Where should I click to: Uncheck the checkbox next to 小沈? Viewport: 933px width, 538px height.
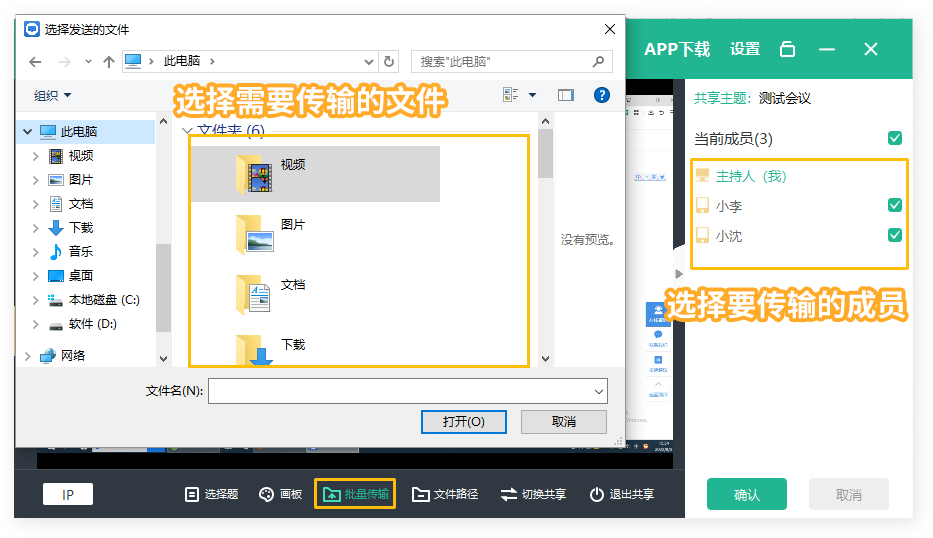895,235
